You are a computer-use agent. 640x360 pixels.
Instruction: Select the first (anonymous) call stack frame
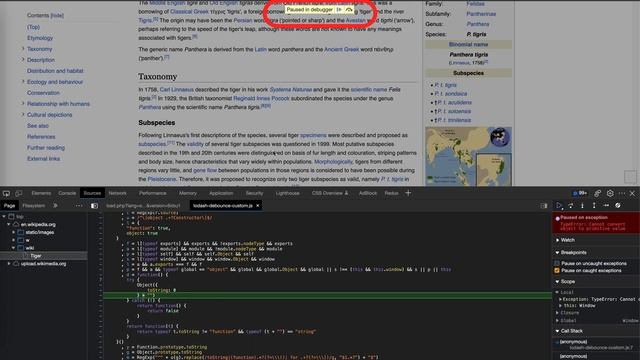point(597,344)
